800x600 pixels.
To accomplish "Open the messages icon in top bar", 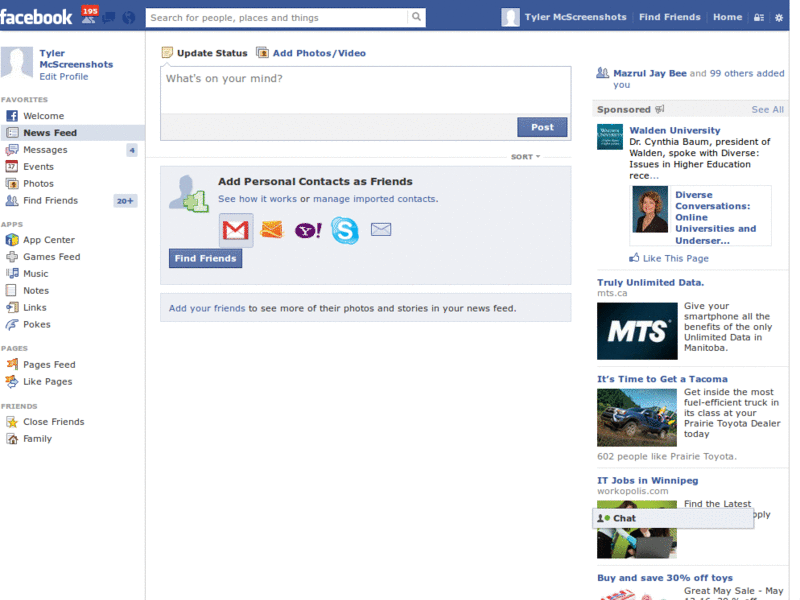I will [109, 18].
